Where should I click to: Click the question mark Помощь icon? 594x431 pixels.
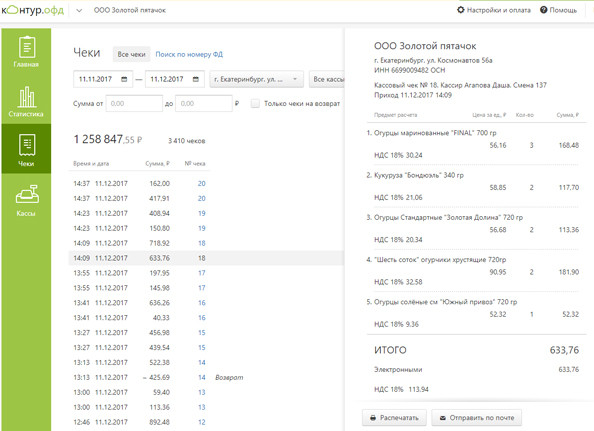tap(544, 10)
